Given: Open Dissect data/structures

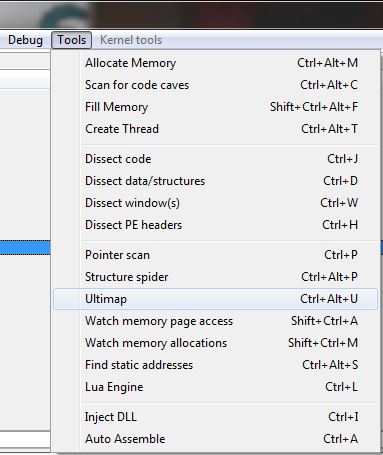Looking at the screenshot, I should pos(215,181).
